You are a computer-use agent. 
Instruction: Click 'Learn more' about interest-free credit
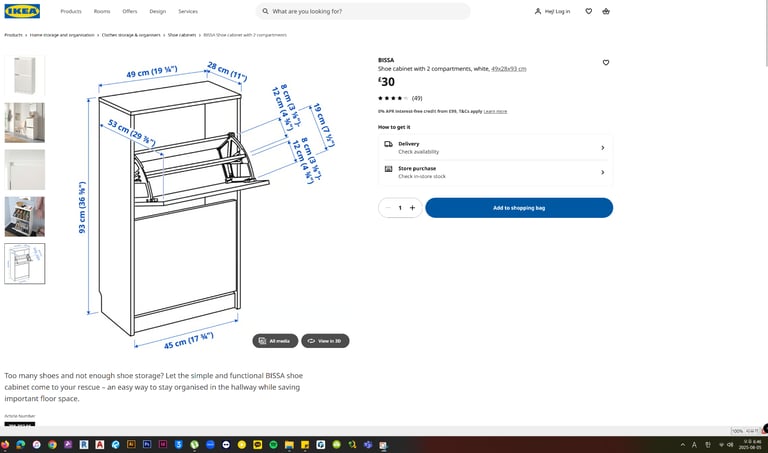coord(495,112)
